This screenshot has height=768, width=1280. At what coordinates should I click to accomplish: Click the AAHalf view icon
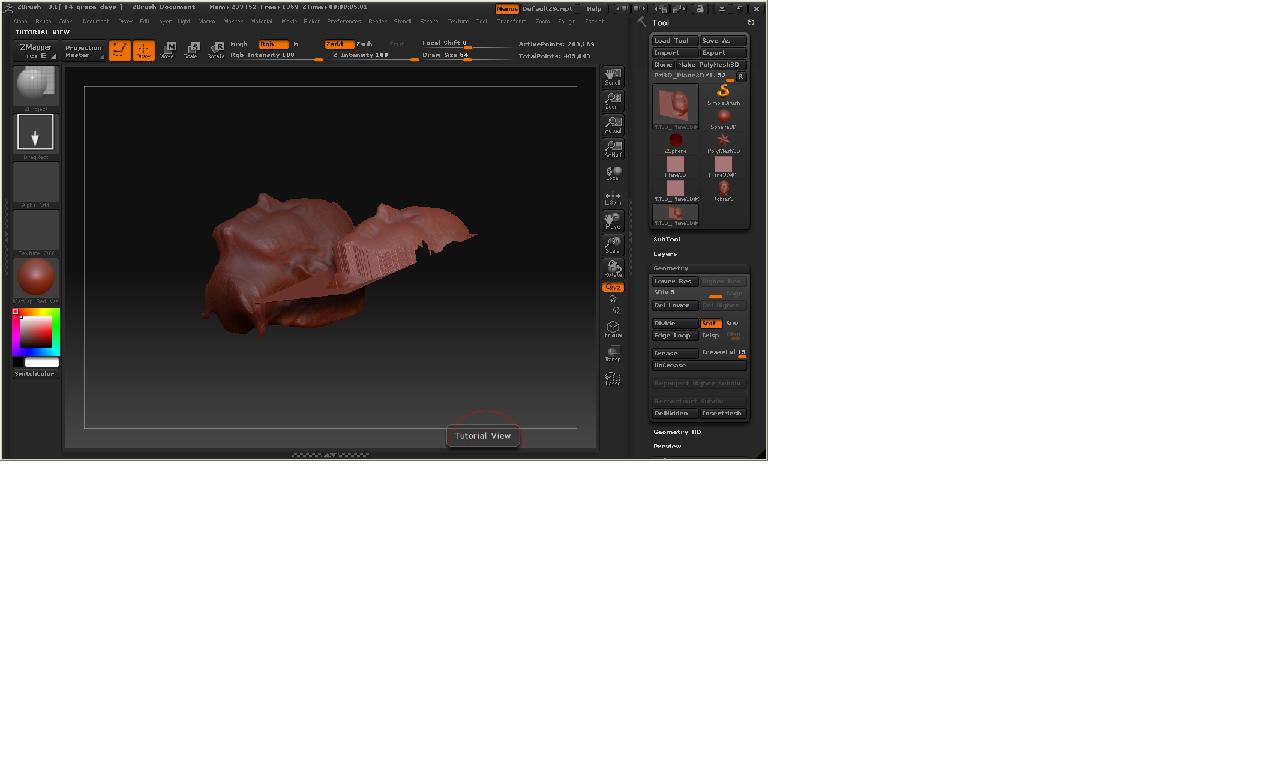pyautogui.click(x=613, y=149)
